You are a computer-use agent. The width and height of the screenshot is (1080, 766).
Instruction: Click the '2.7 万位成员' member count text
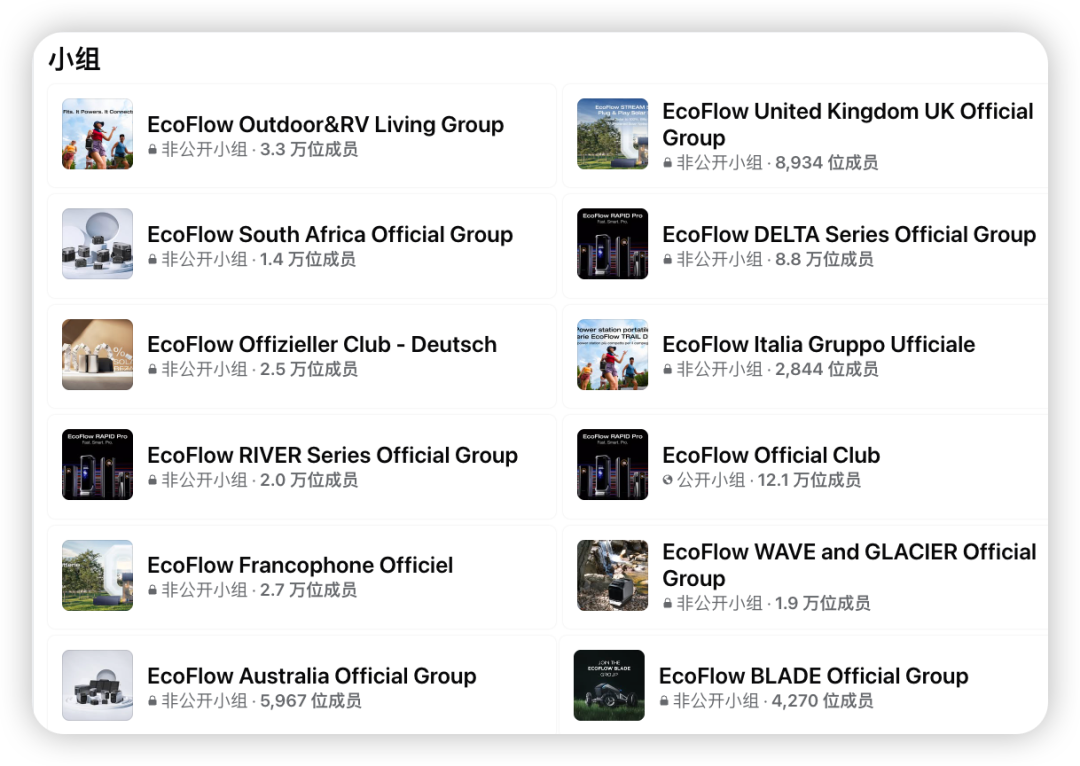[x=308, y=590]
